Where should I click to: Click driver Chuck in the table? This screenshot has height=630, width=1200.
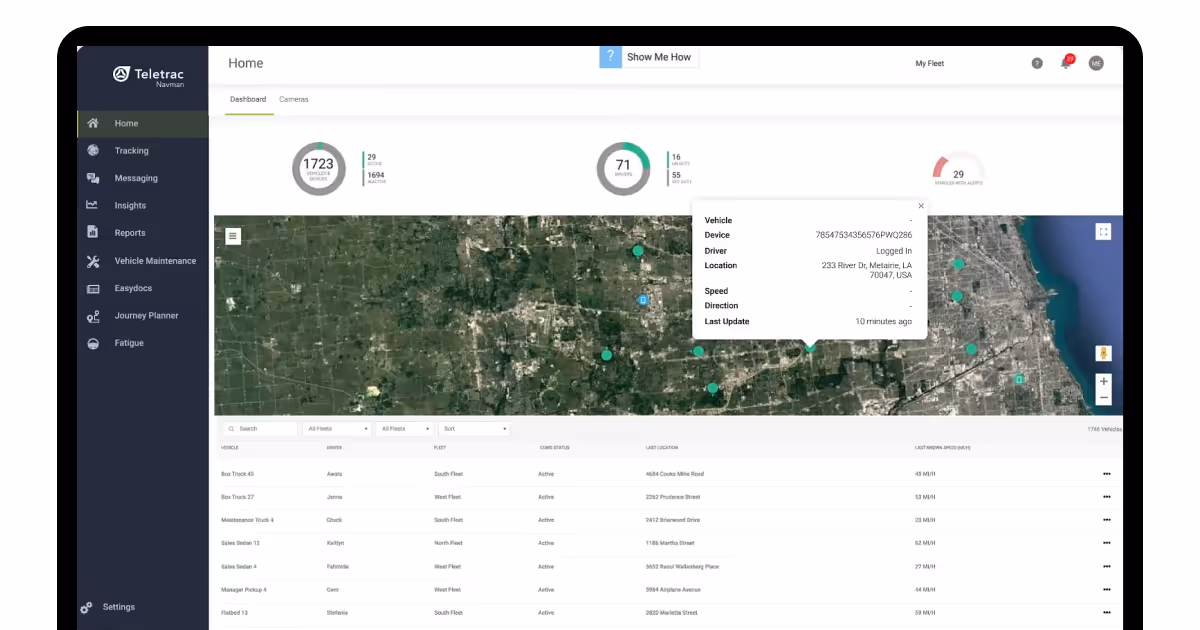click(x=334, y=520)
